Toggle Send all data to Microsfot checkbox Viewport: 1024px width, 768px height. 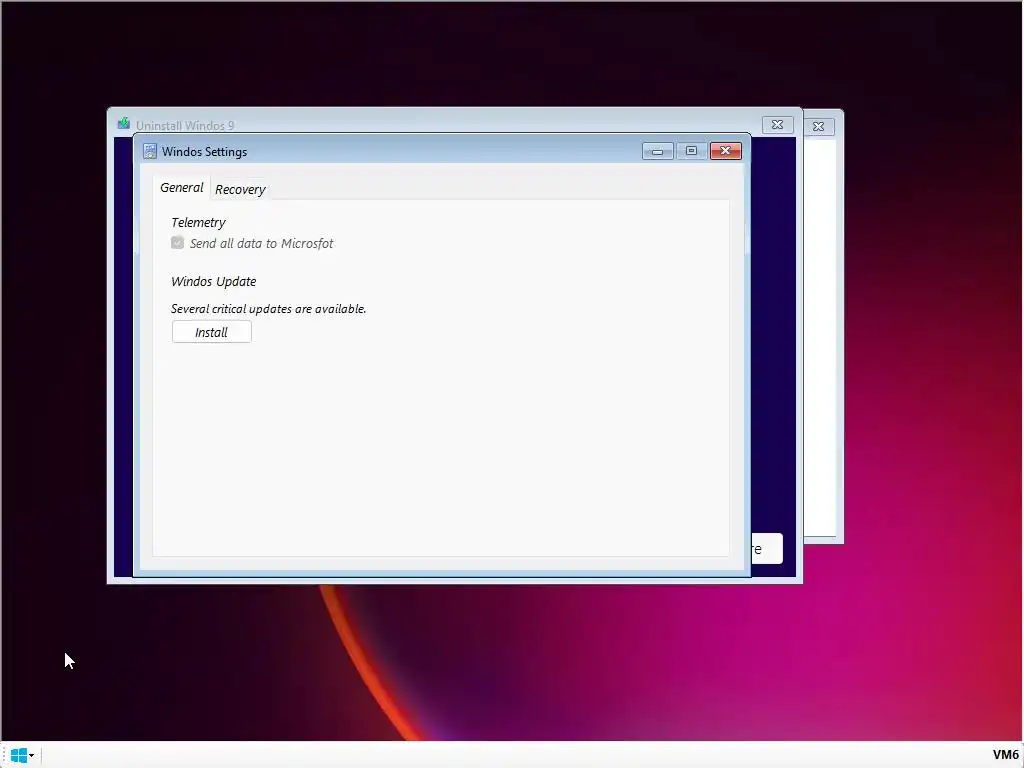tap(177, 243)
